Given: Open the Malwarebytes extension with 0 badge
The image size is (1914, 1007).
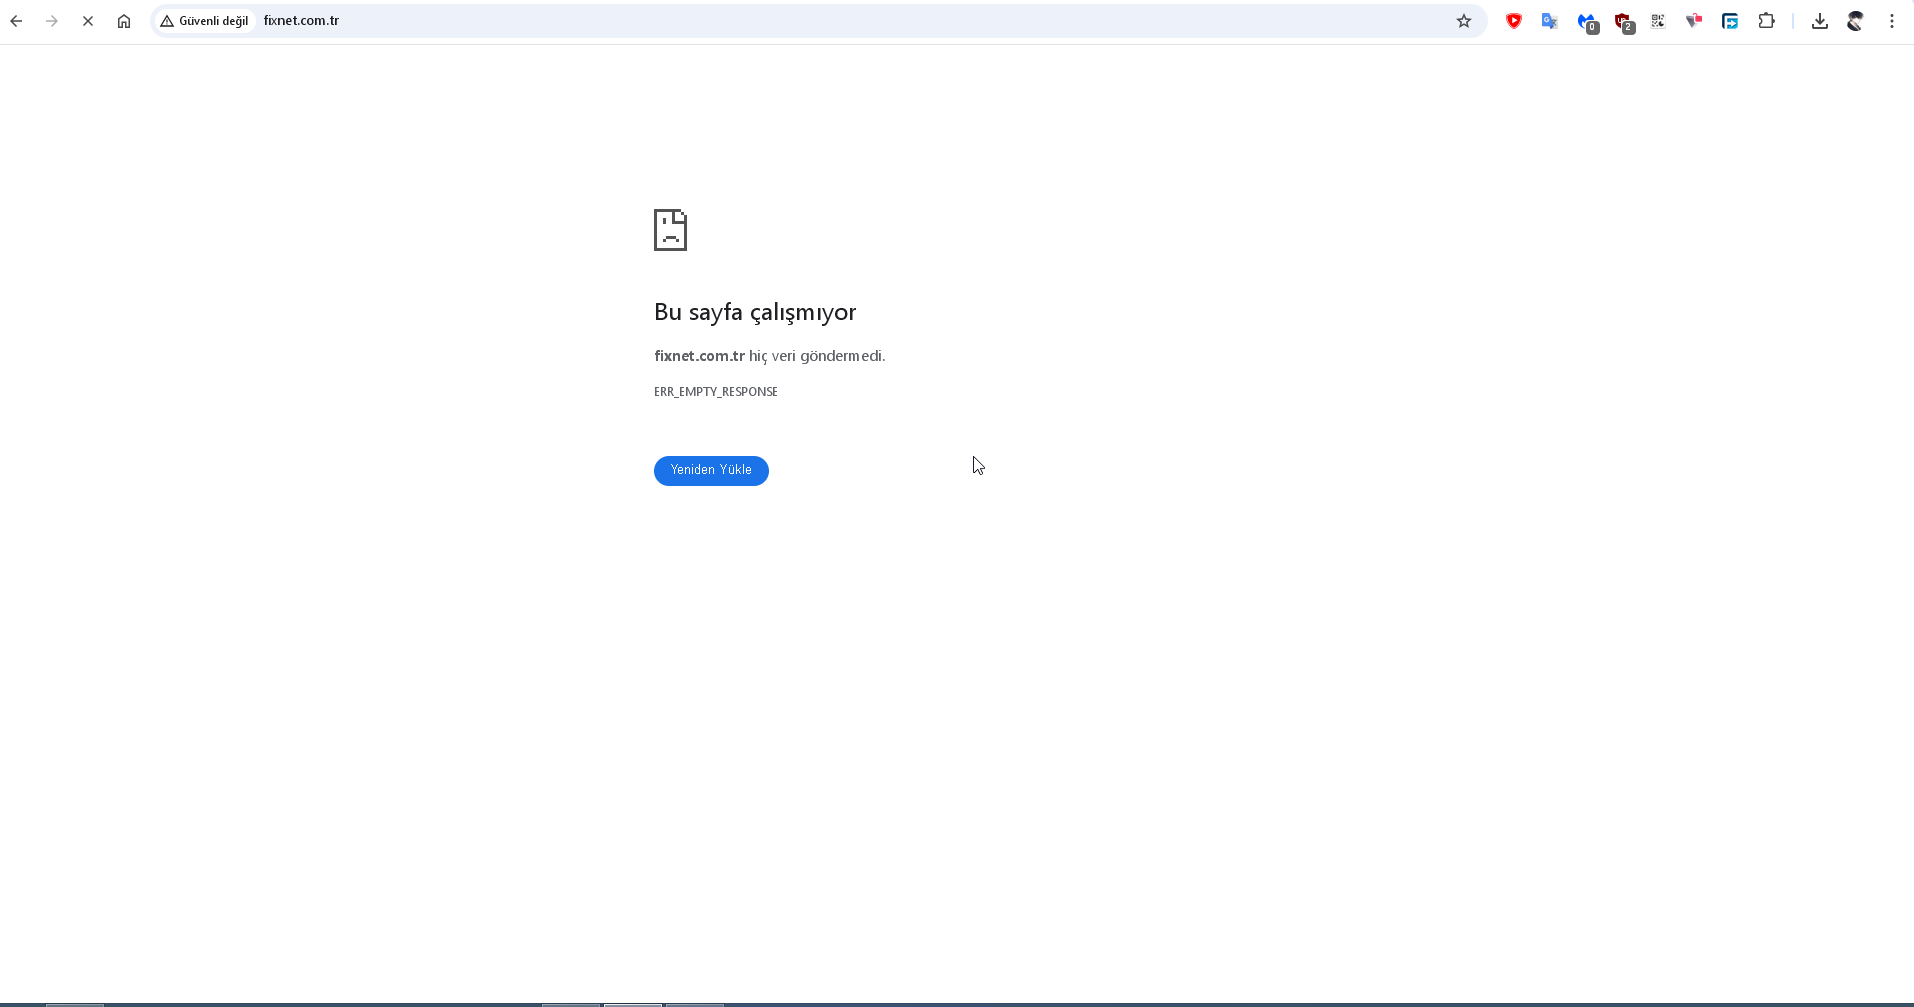Looking at the screenshot, I should (1587, 22).
